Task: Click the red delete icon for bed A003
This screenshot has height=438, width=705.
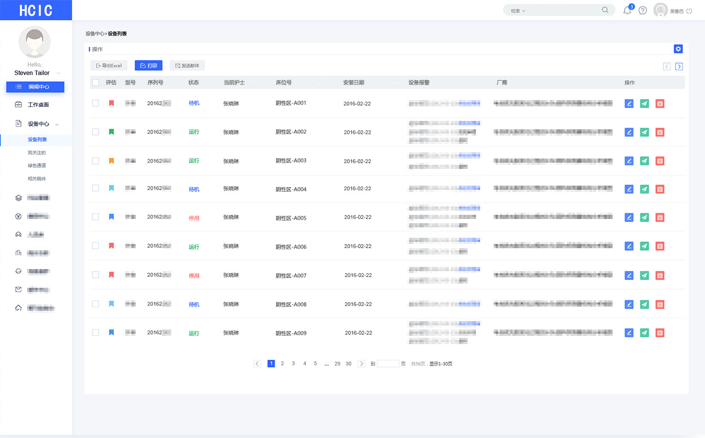Action: click(x=660, y=161)
